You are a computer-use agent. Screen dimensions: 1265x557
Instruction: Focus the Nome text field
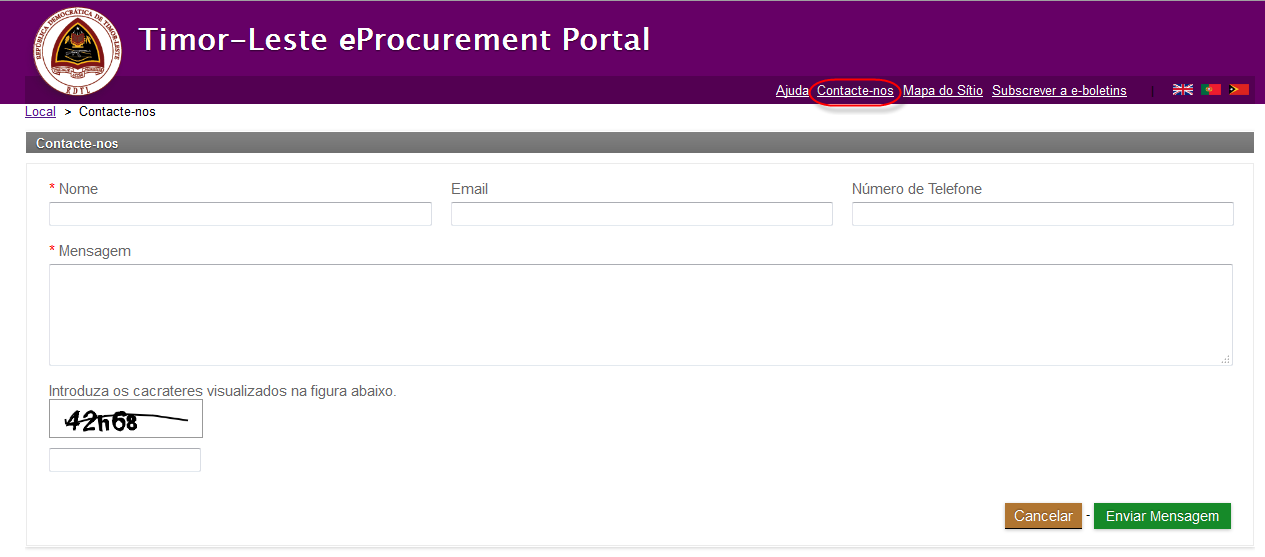pyautogui.click(x=240, y=214)
